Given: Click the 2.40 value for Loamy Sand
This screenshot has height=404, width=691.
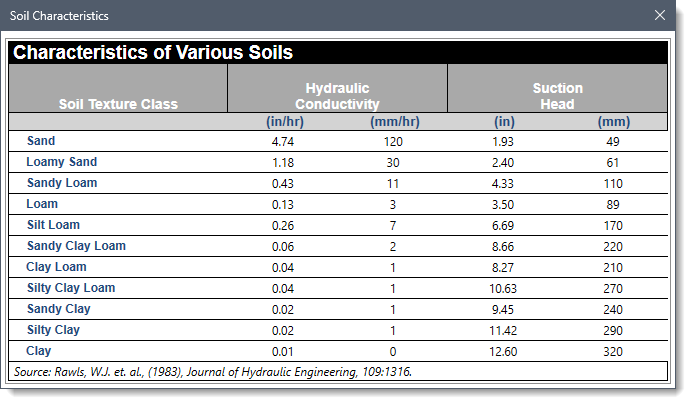Looking at the screenshot, I should [503, 163].
